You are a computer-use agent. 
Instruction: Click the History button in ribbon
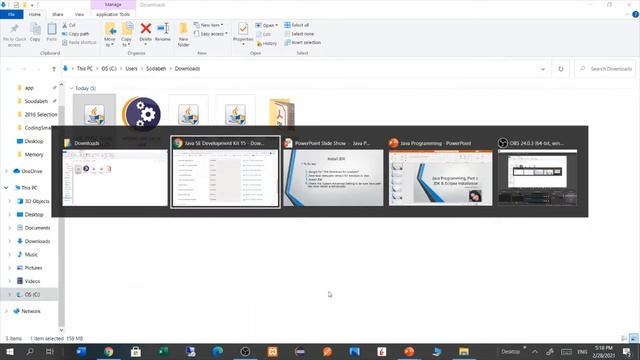(267, 43)
